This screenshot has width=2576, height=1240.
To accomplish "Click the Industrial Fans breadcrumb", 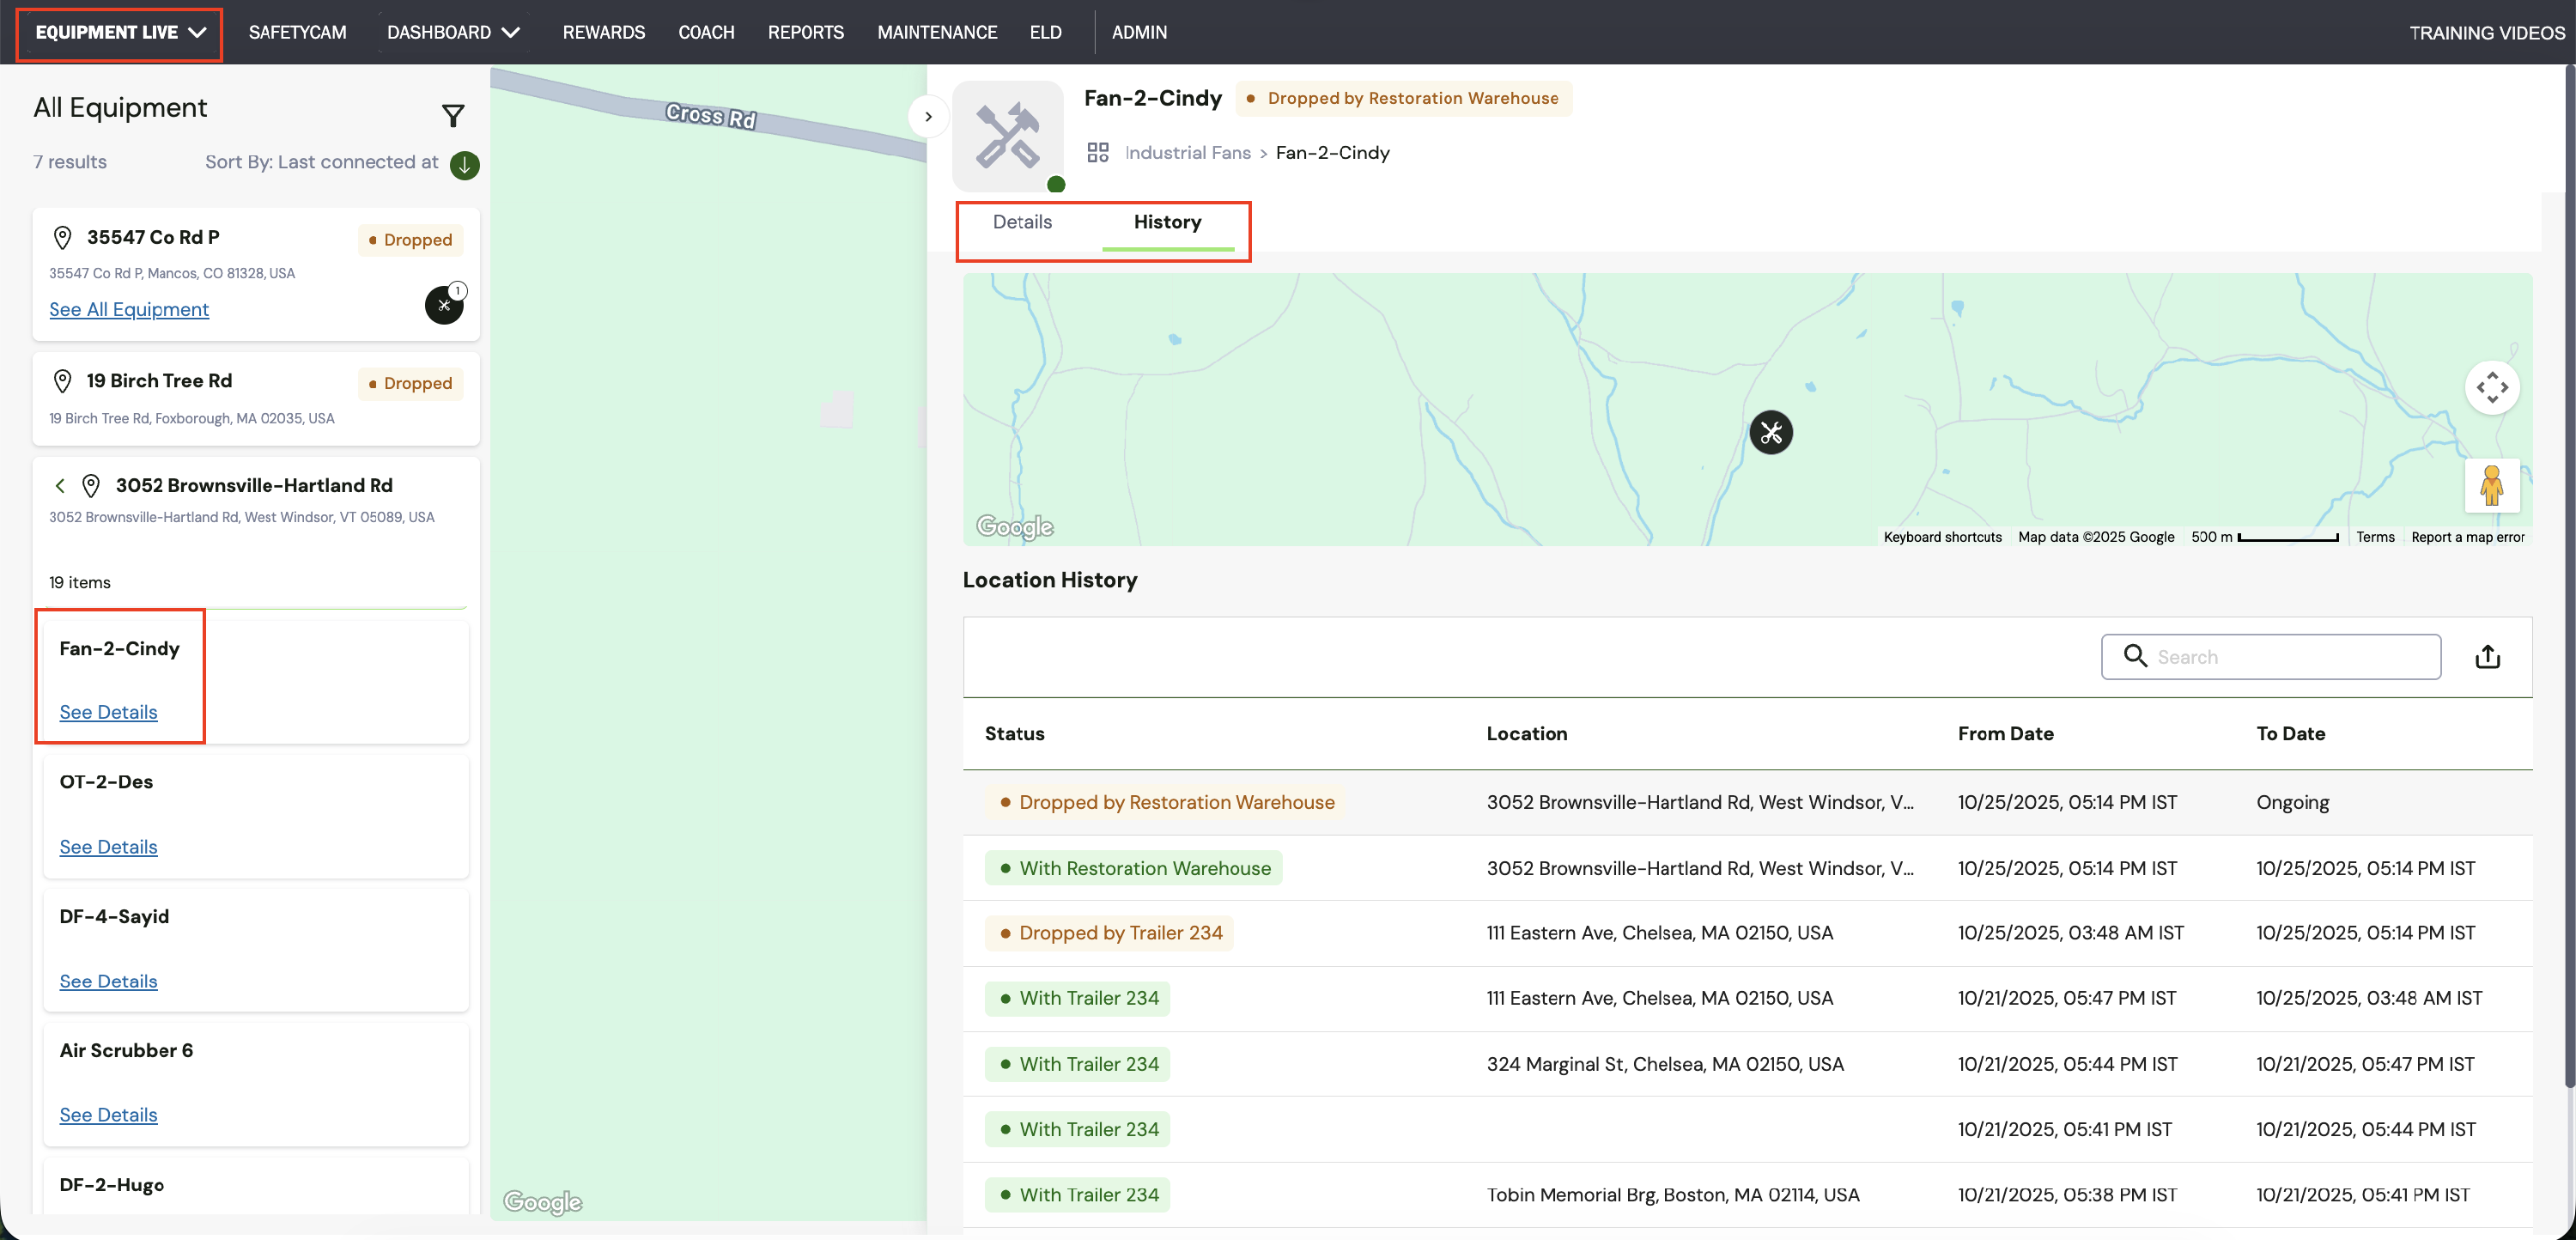I will (x=1187, y=152).
